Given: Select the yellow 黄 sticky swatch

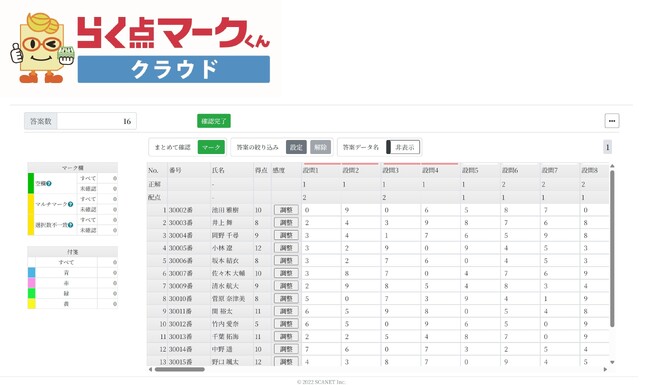Looking at the screenshot, I should click(31, 304).
